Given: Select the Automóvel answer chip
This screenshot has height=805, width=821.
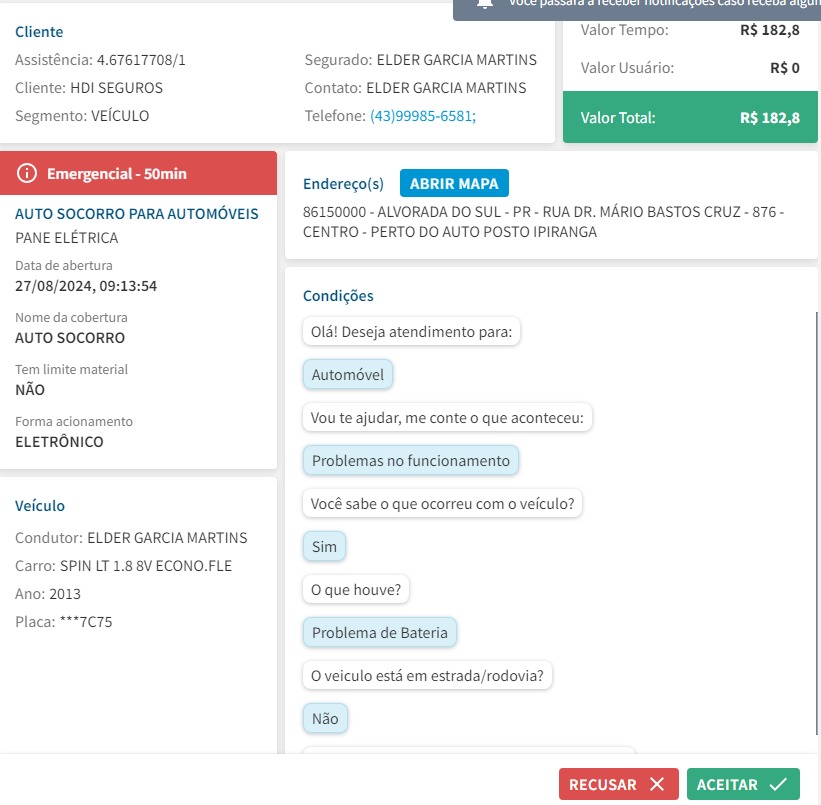Looking at the screenshot, I should 348,374.
